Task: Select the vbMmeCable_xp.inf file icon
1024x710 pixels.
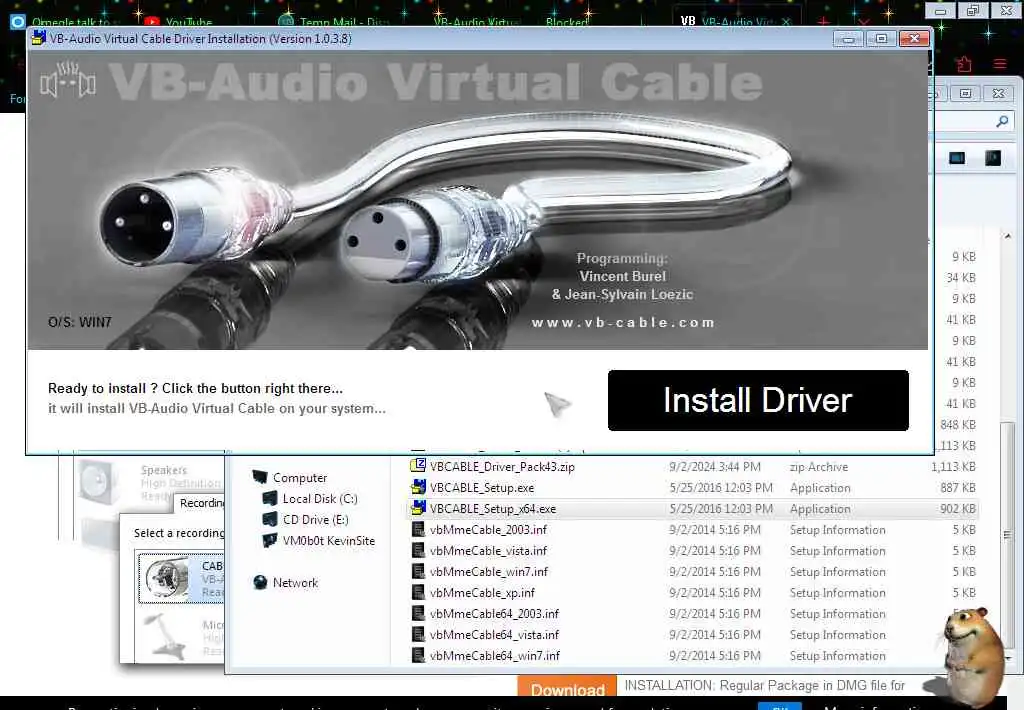Action: 418,592
